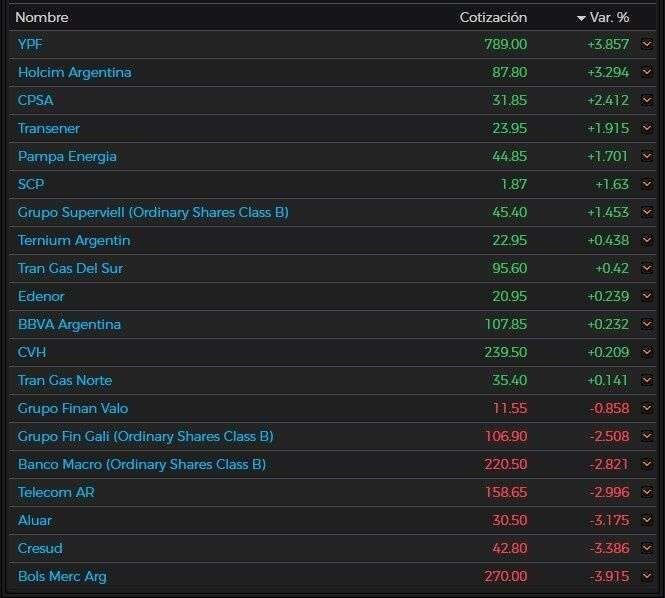Sort by the Nombre column header
The width and height of the screenshot is (665, 598).
[42, 17]
